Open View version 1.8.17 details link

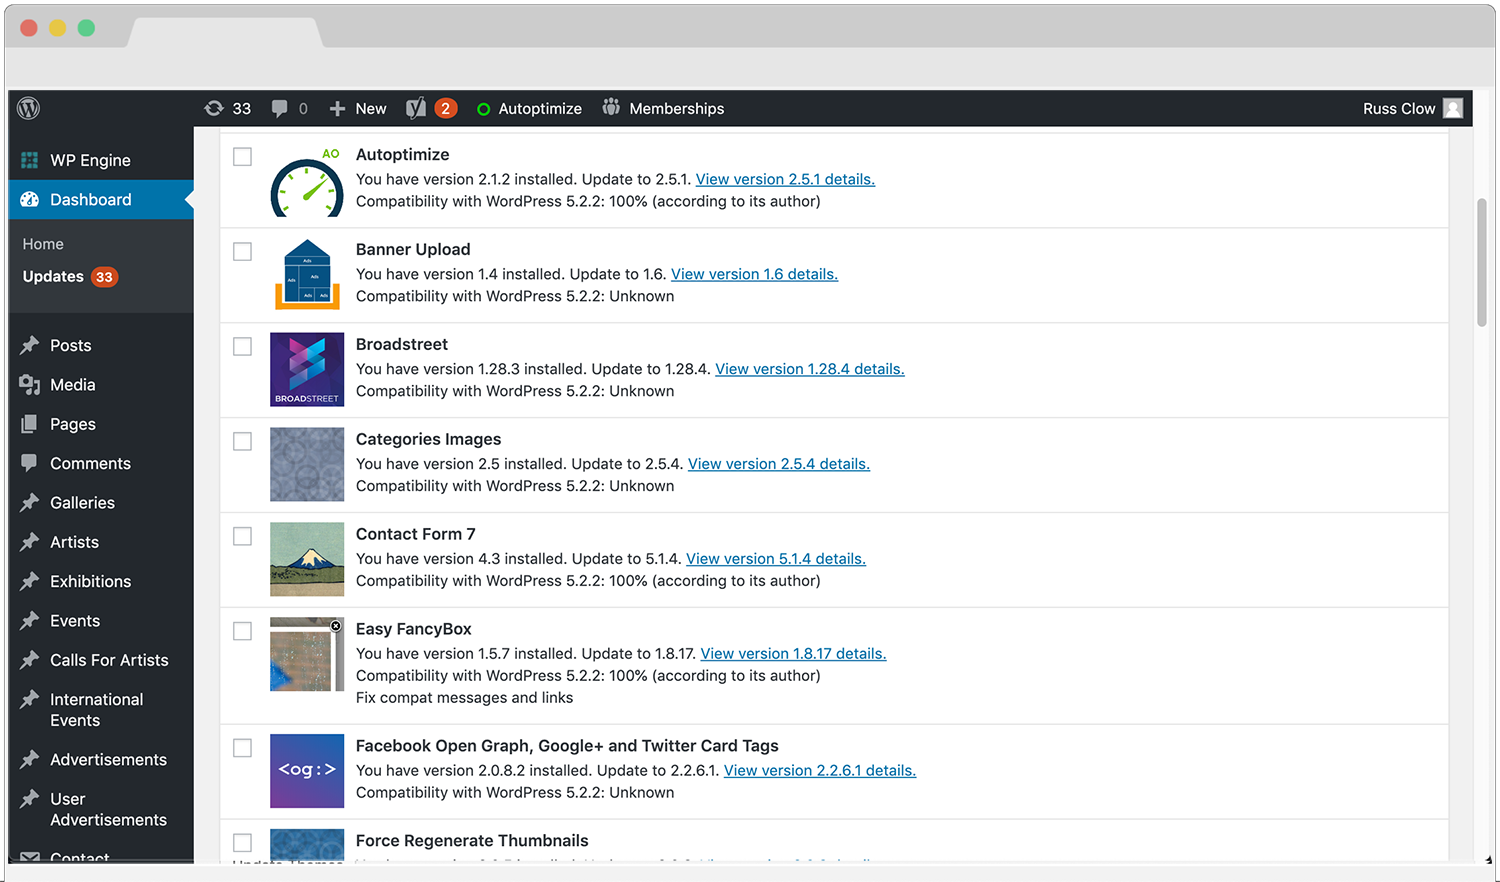(793, 654)
